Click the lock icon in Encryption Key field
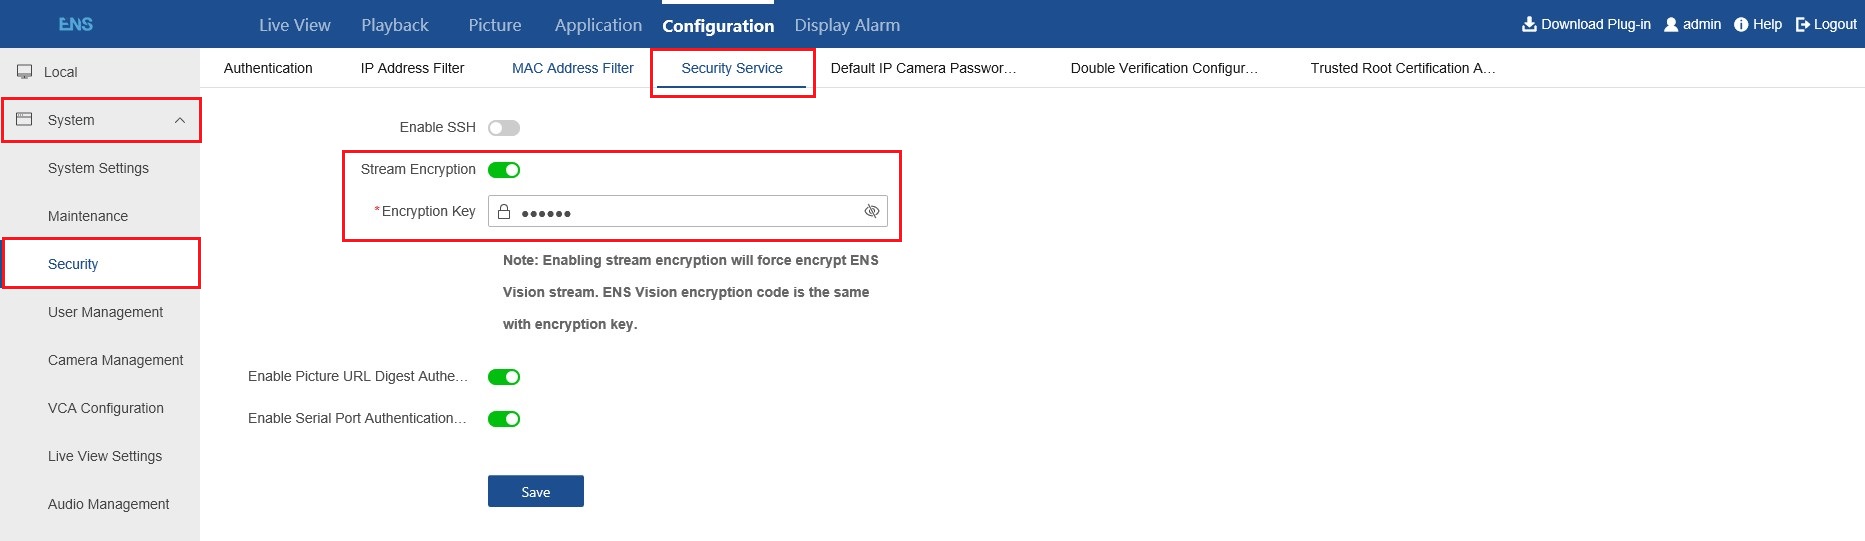The image size is (1865, 541). 504,212
